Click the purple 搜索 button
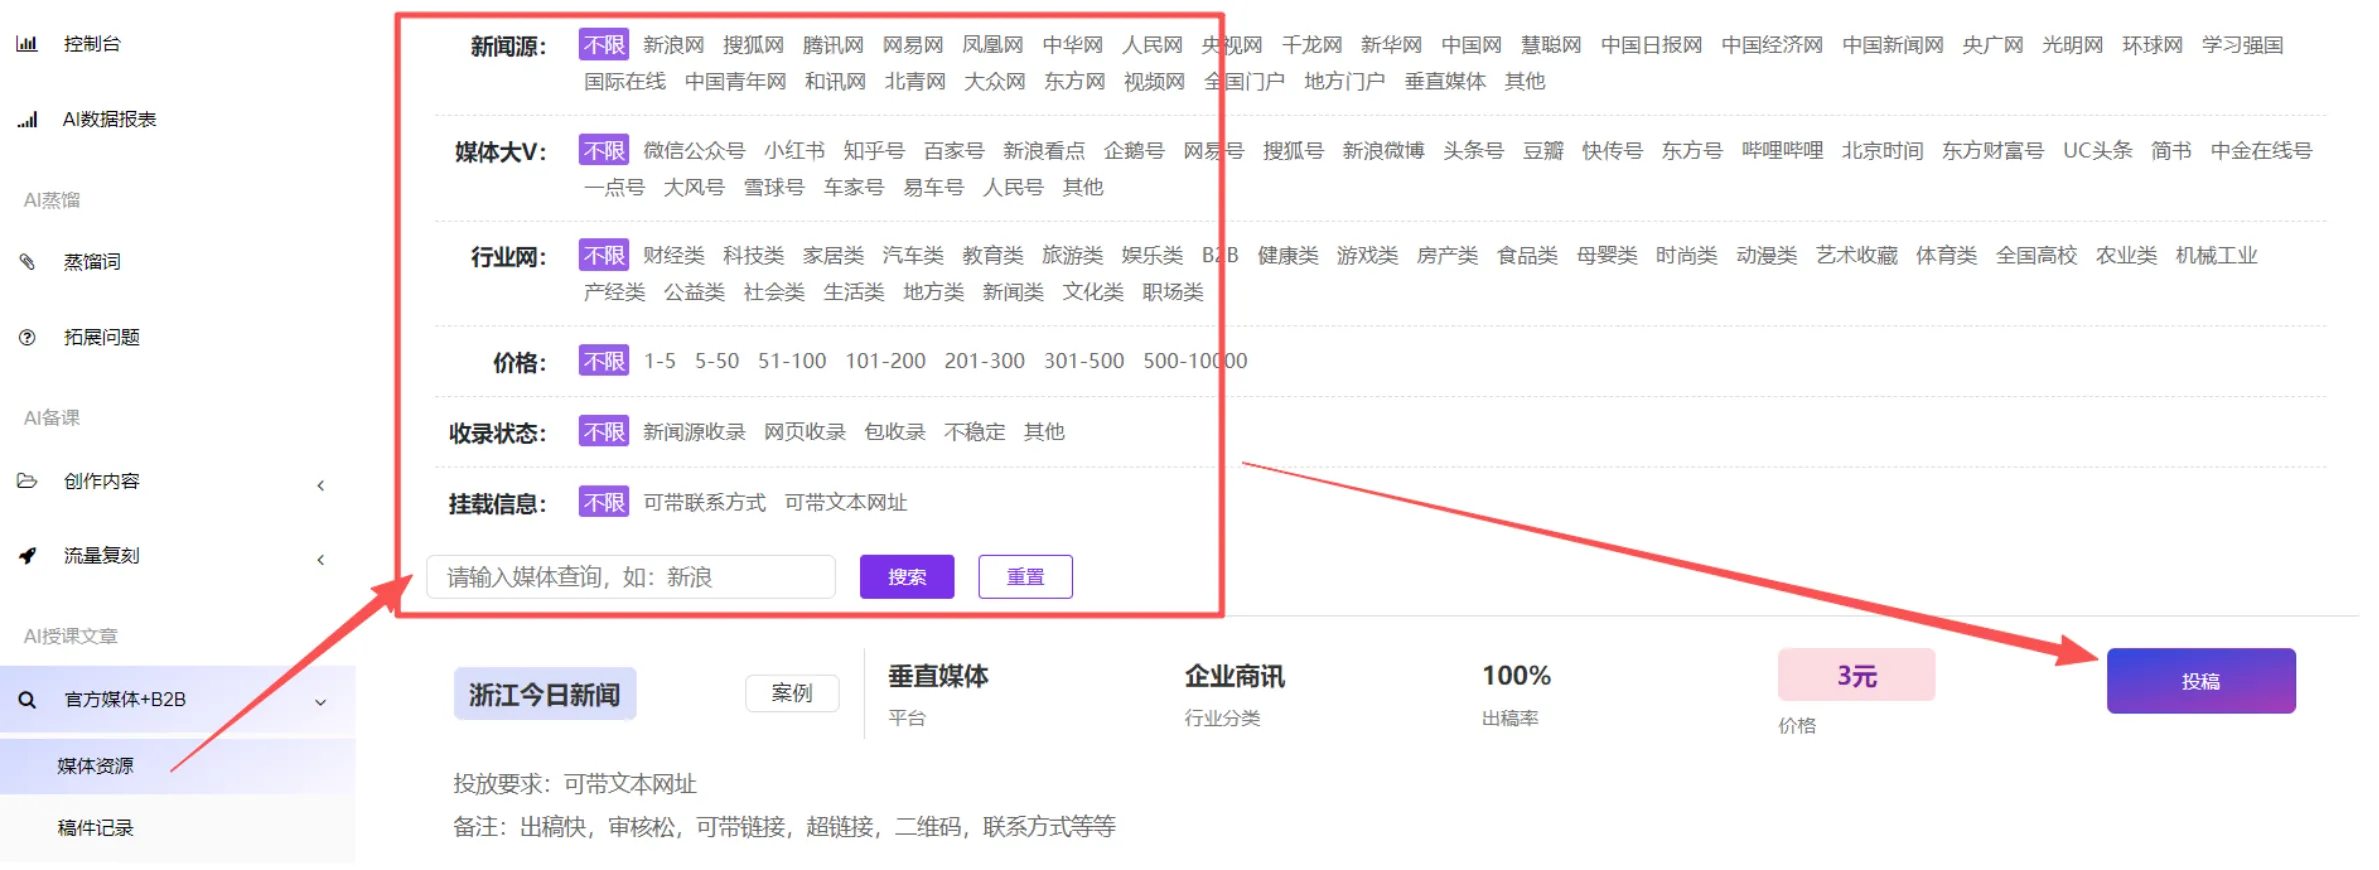The image size is (2379, 870). point(907,577)
